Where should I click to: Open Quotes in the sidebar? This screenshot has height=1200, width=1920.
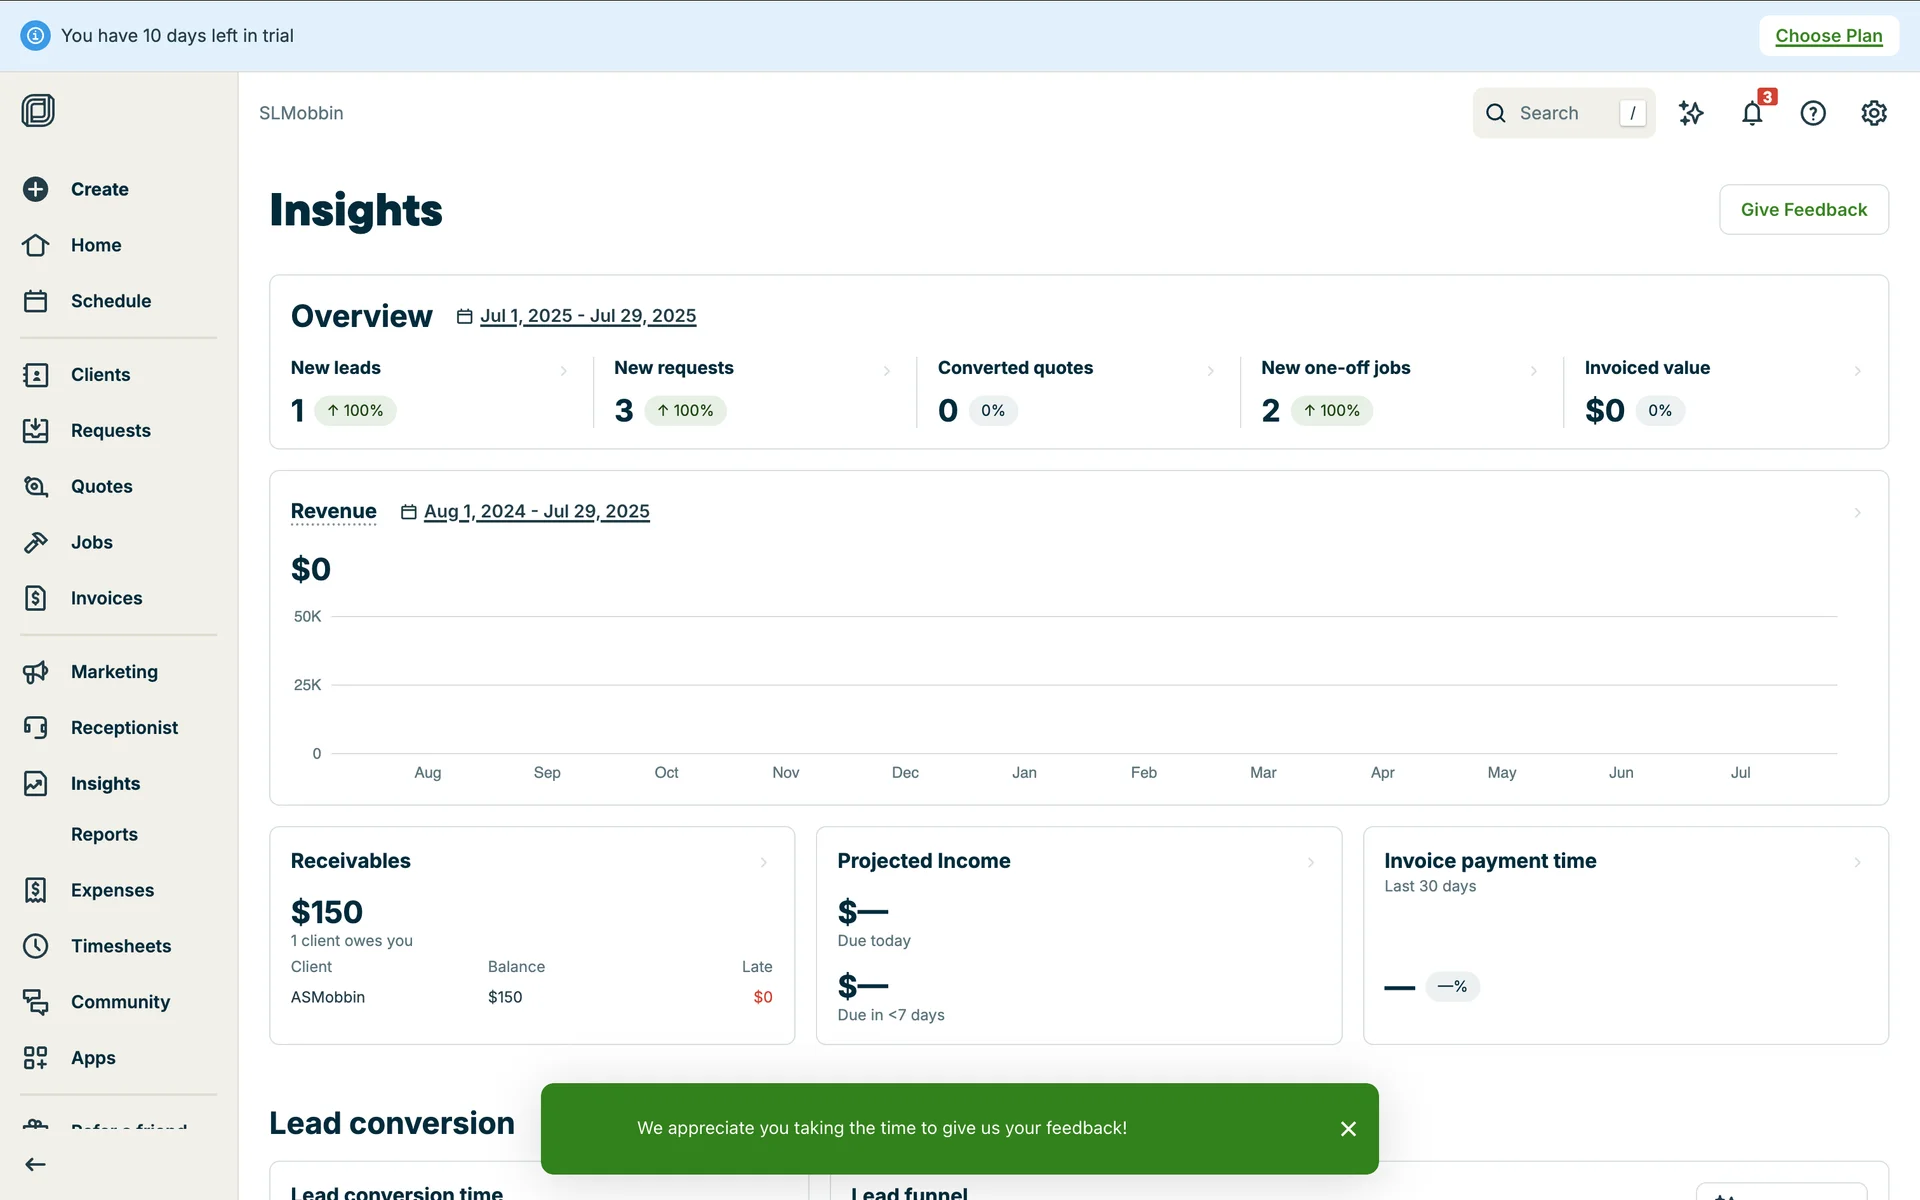point(101,486)
